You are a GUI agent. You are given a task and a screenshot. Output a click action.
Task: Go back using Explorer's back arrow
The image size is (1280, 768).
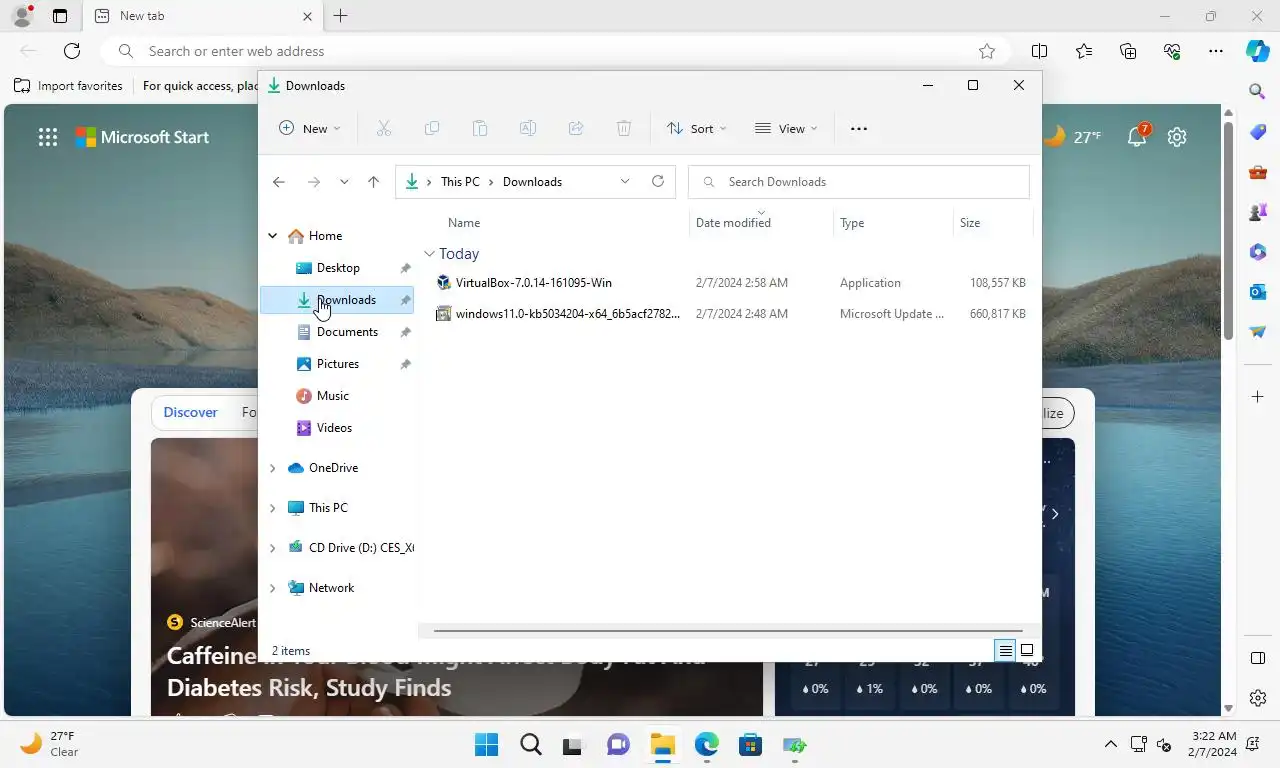coord(279,182)
